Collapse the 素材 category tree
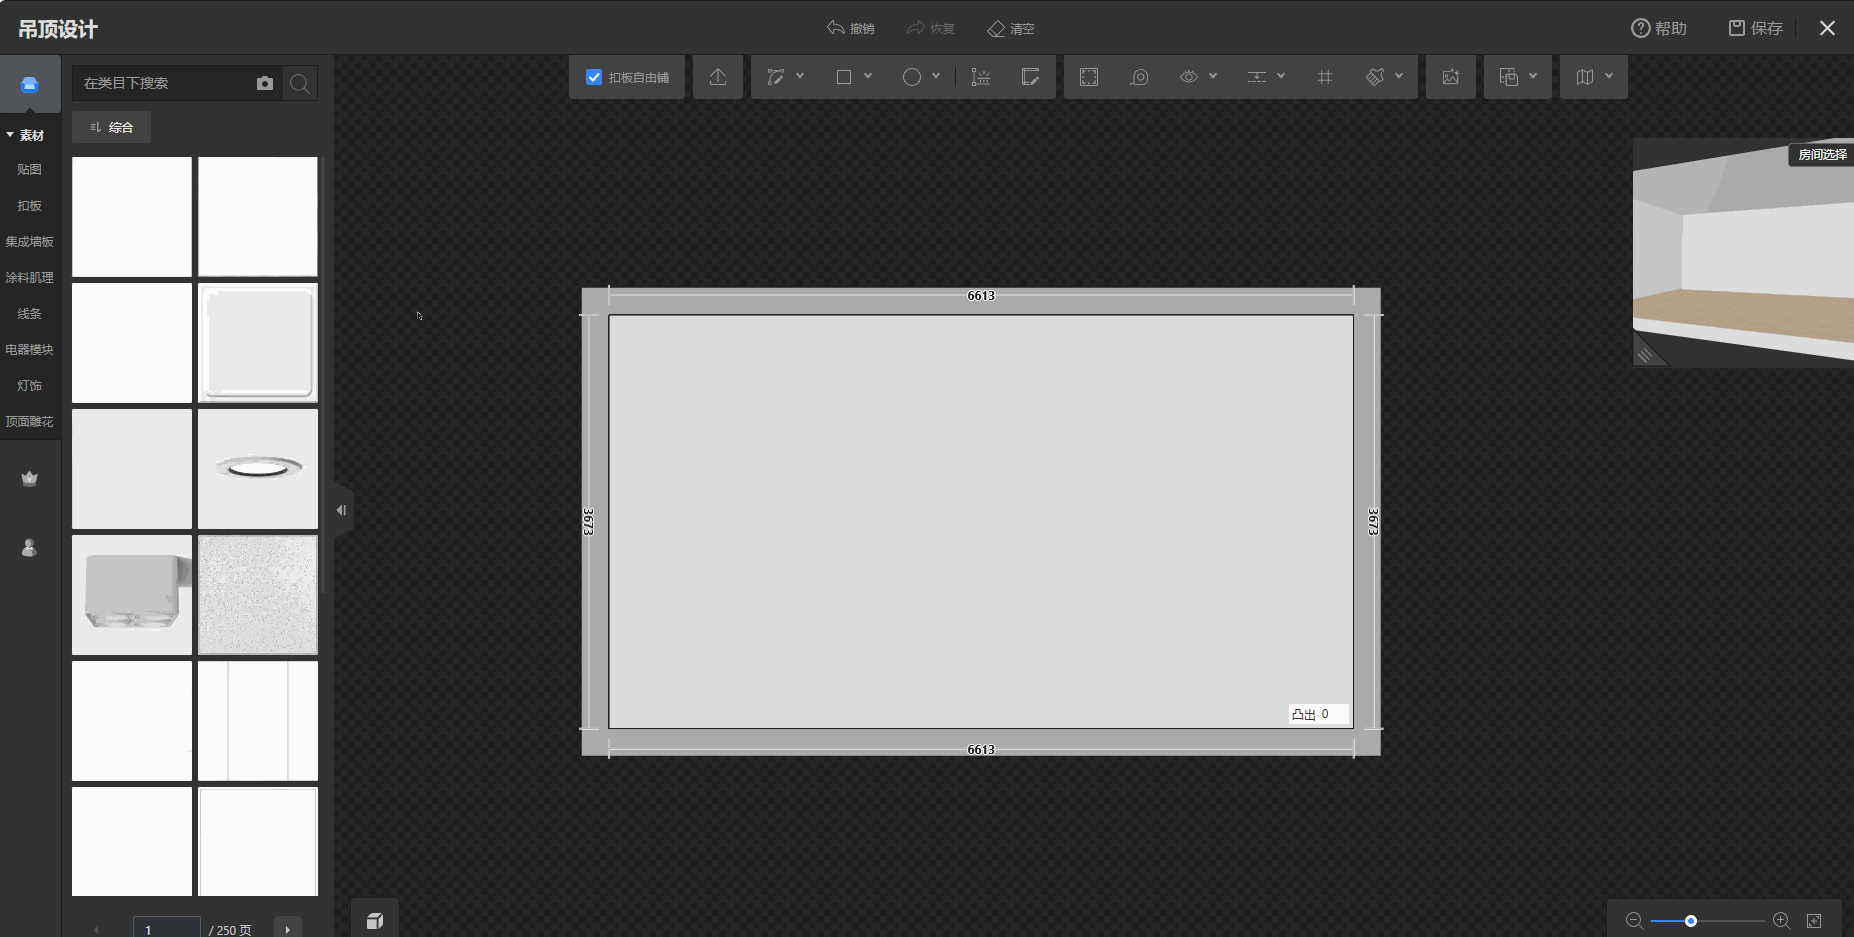Screen dimensions: 1854x937 (10, 135)
